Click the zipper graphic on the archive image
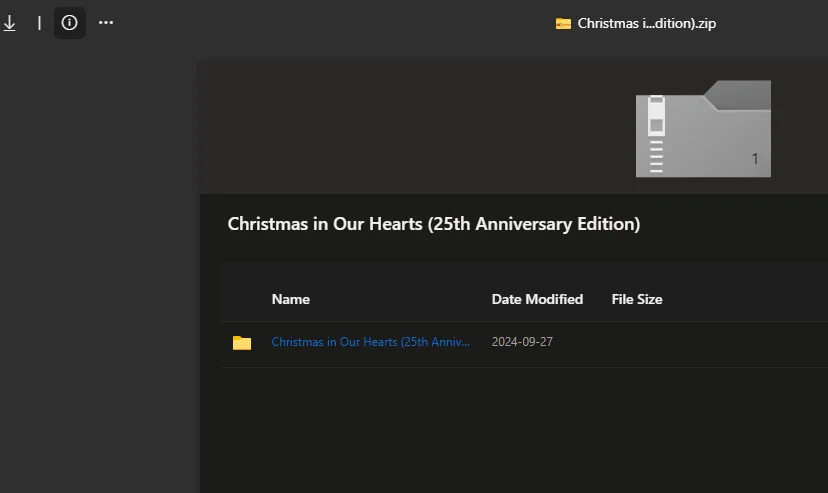 coord(656,135)
